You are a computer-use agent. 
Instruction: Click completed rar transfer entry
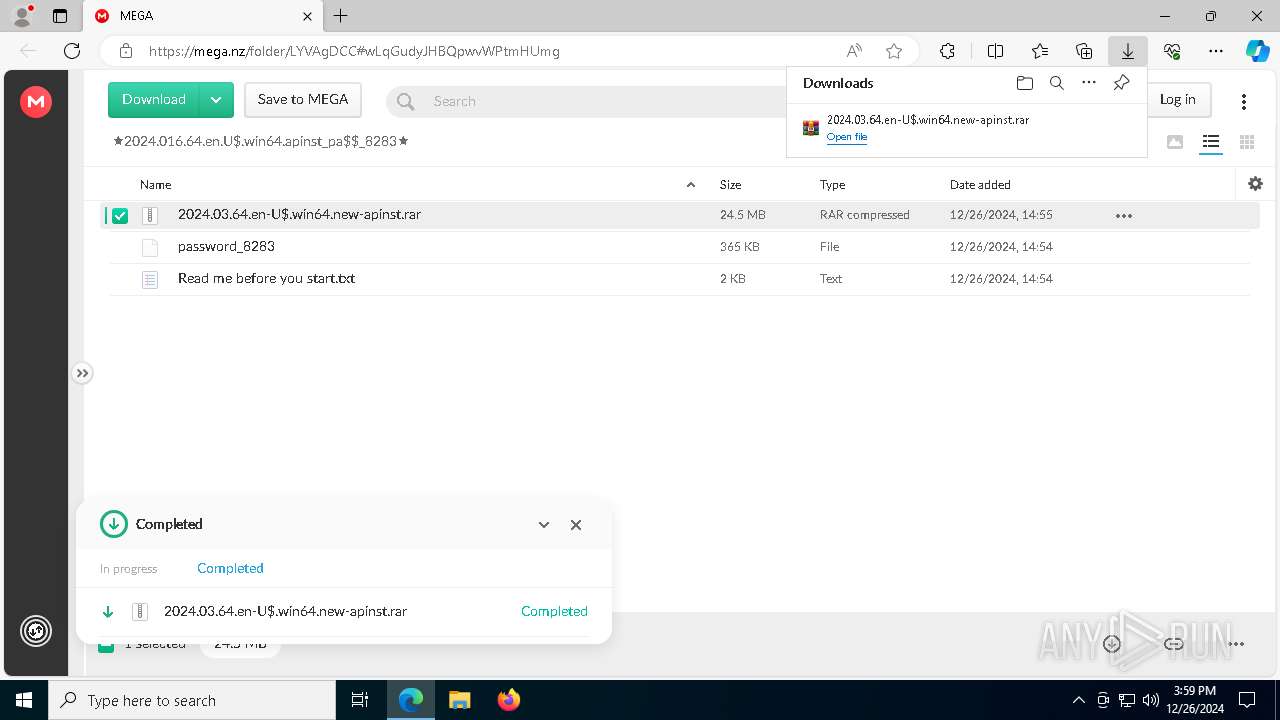[344, 611]
